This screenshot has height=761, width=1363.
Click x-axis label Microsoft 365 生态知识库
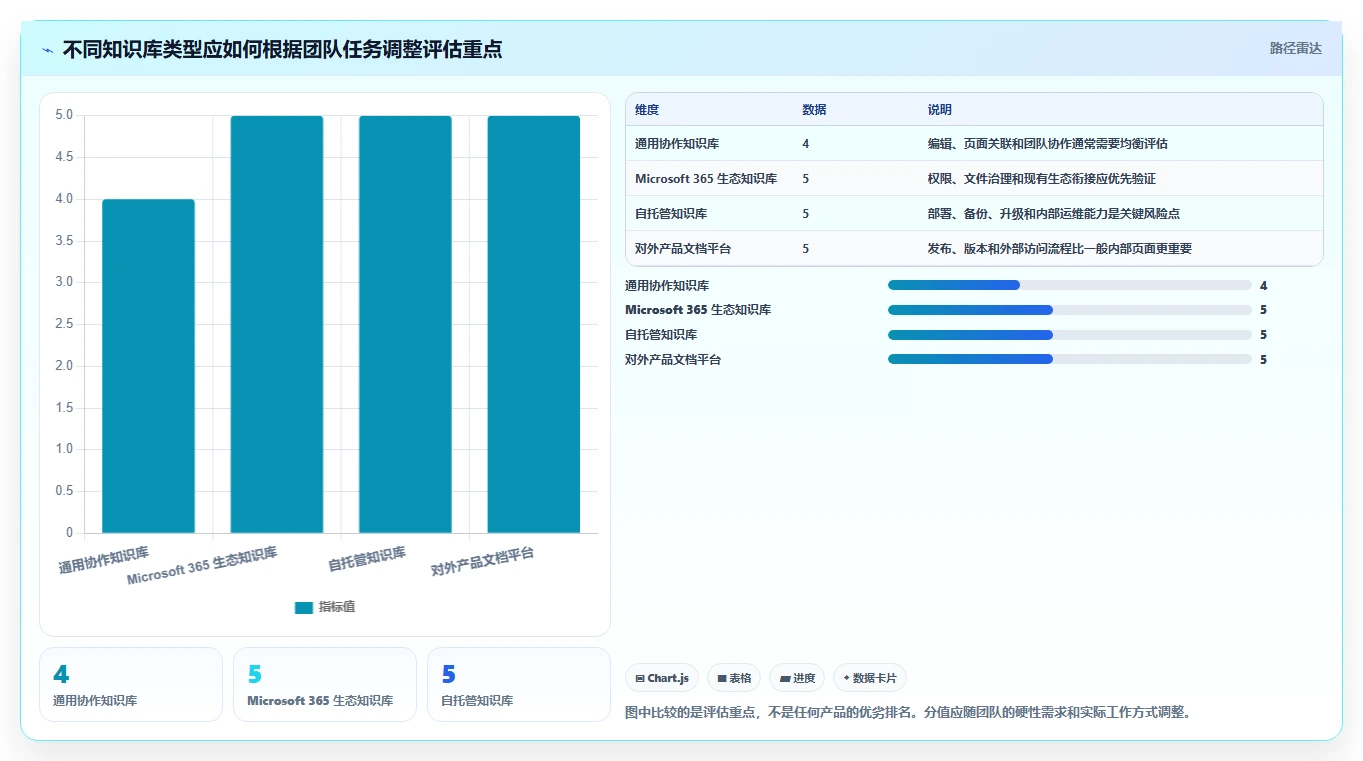pos(202,566)
